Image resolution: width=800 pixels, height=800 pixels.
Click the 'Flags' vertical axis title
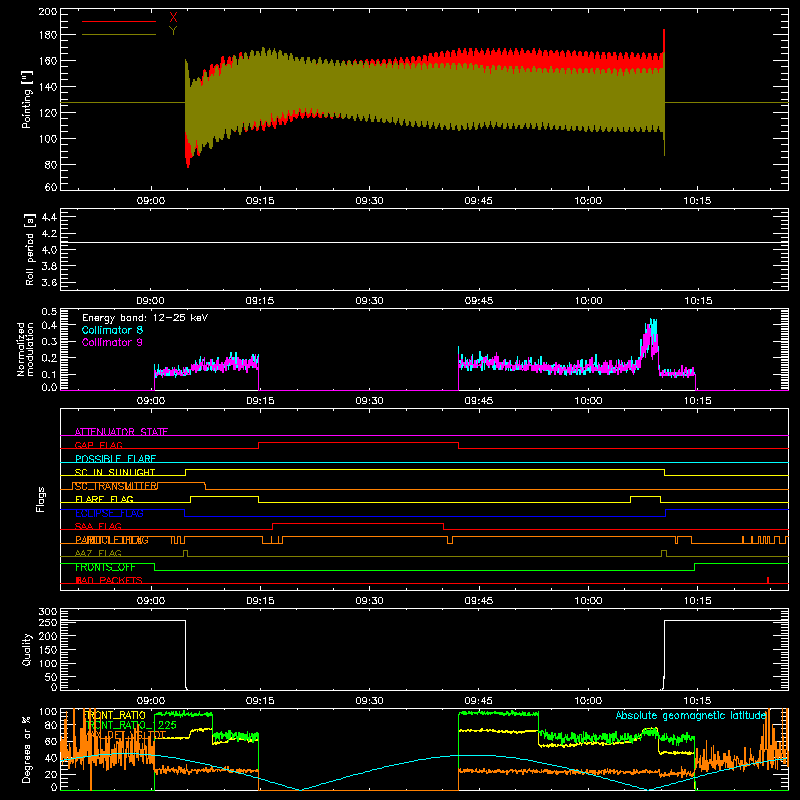(x=41, y=499)
